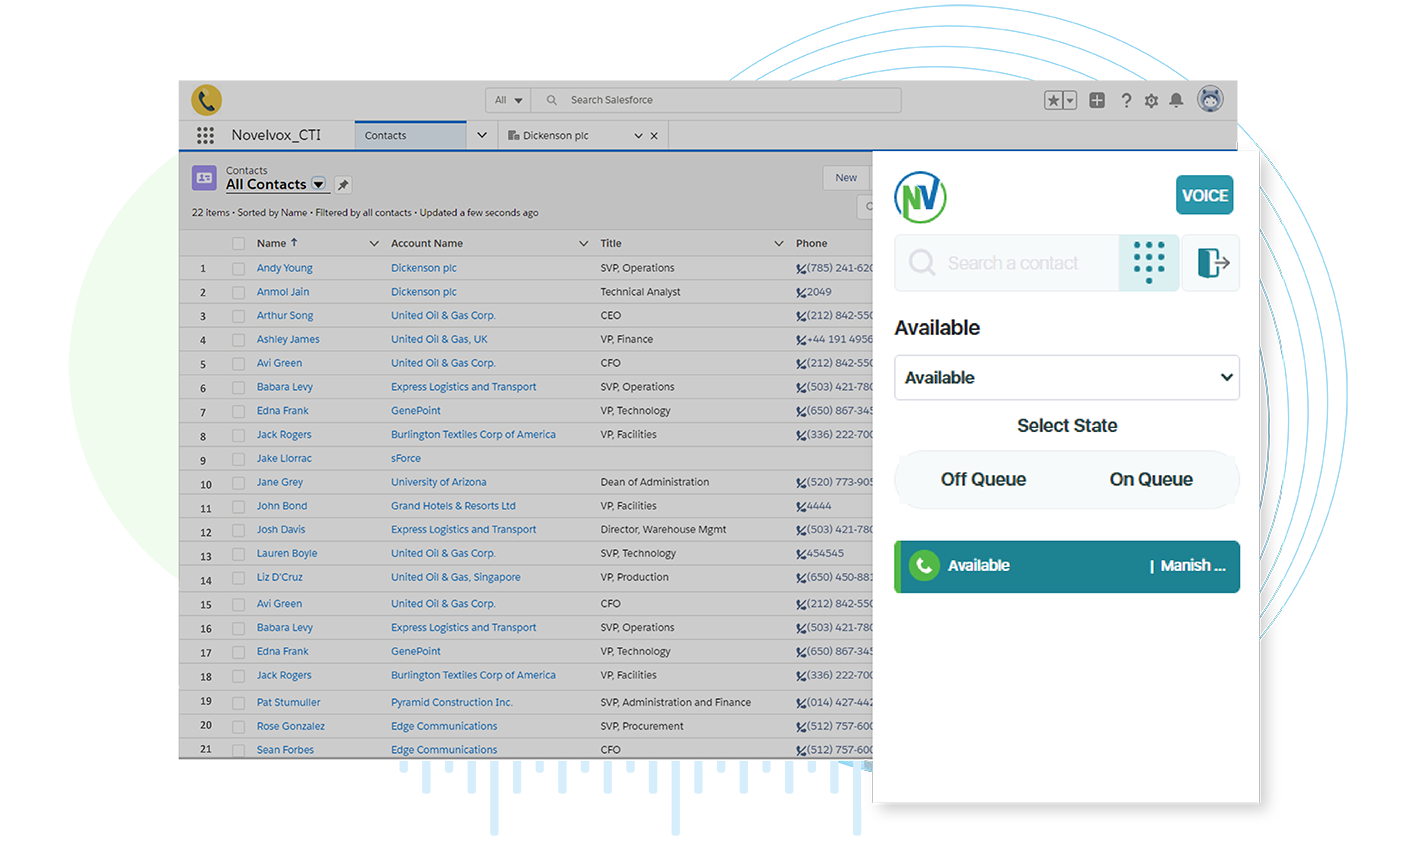
Task: Toggle the select-all checkbox in header
Action: point(238,243)
